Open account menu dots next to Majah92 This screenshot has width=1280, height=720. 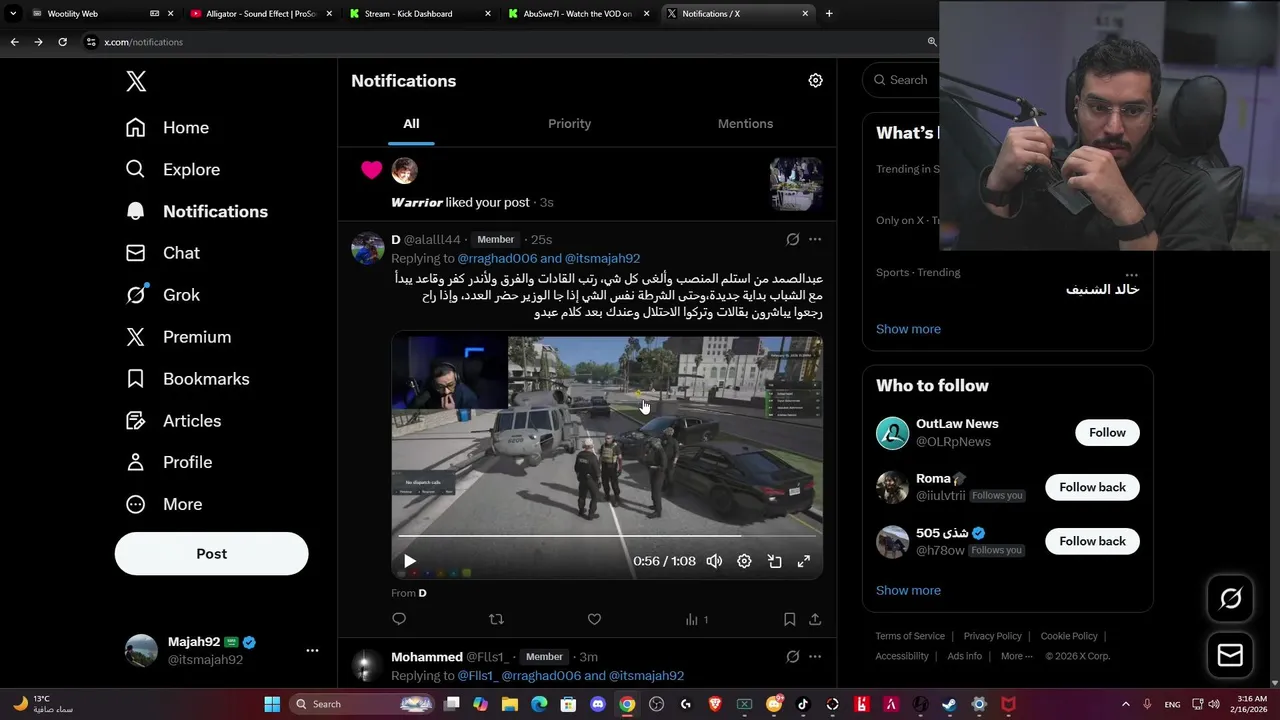coord(312,650)
